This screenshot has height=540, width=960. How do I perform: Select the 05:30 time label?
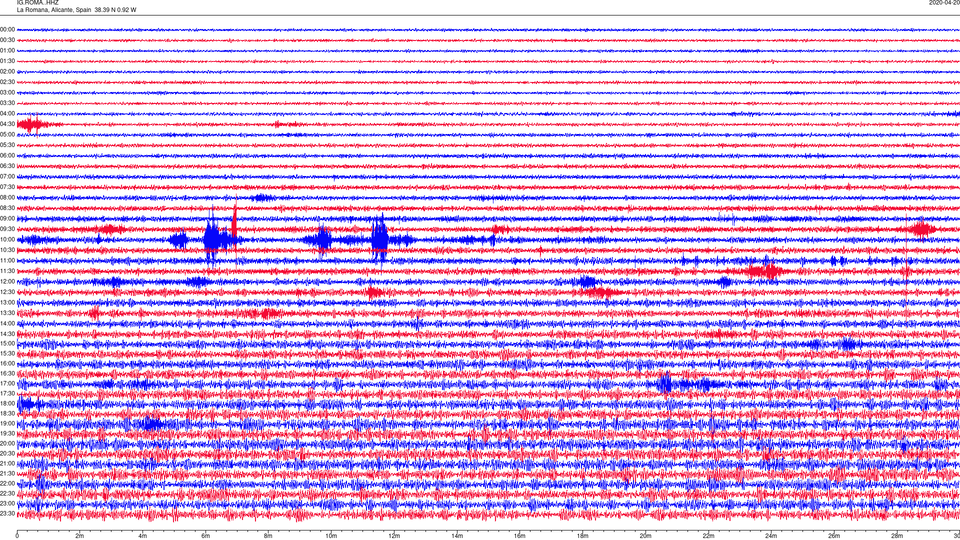(x=7, y=144)
